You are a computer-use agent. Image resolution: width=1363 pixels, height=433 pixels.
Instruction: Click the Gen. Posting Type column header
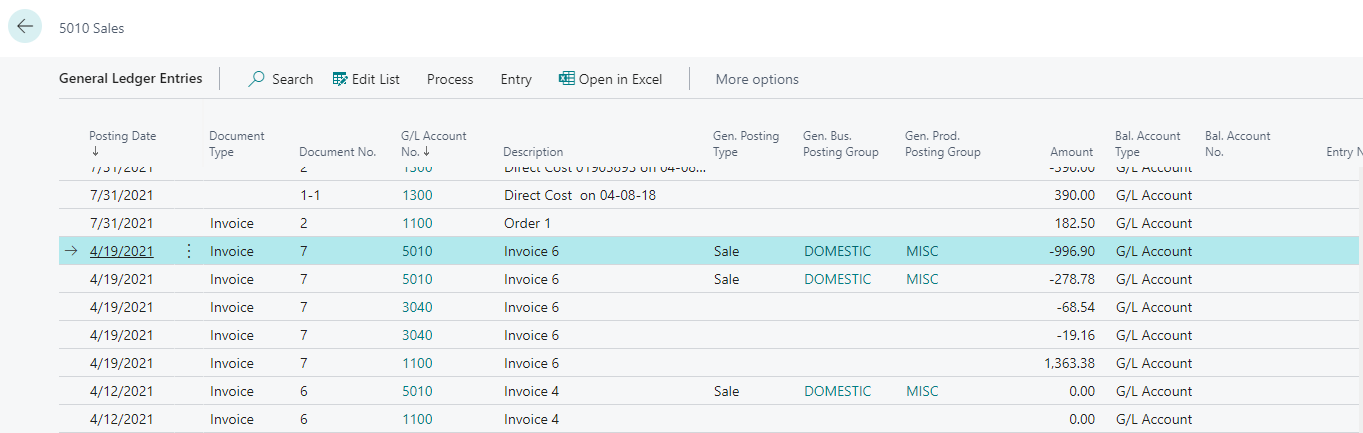click(746, 143)
